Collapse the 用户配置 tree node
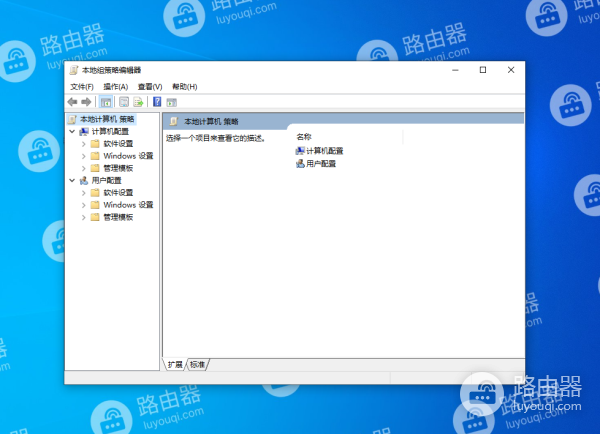The width and height of the screenshot is (600, 434). pyautogui.click(x=72, y=180)
